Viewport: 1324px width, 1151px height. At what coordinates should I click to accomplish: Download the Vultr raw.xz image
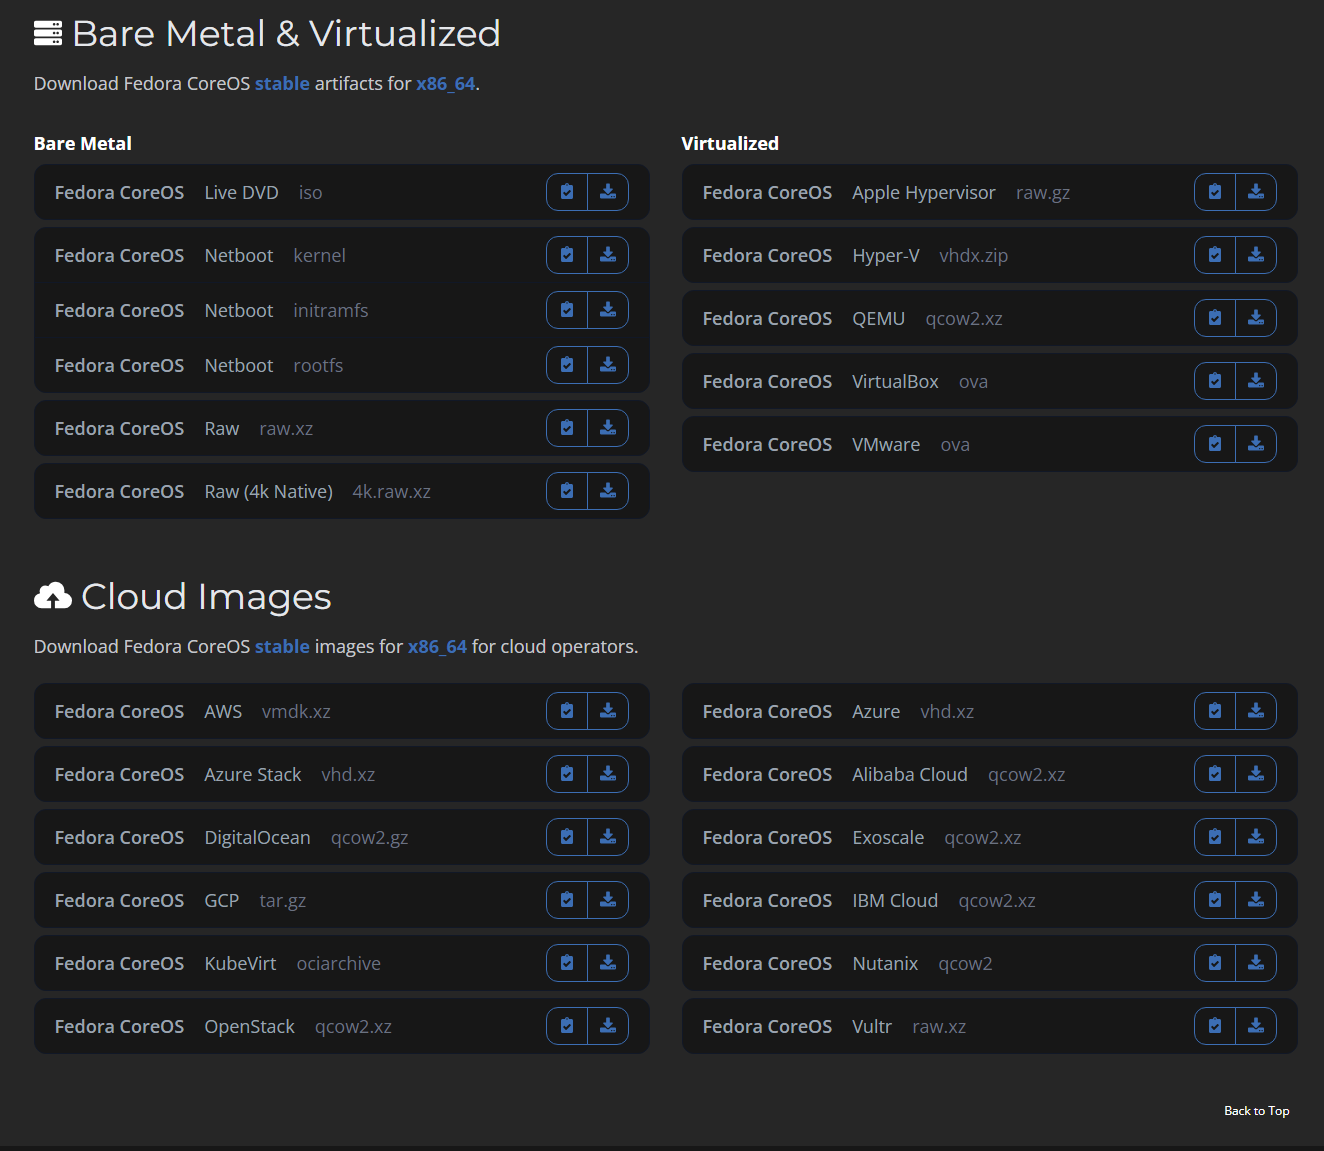(x=1256, y=1026)
